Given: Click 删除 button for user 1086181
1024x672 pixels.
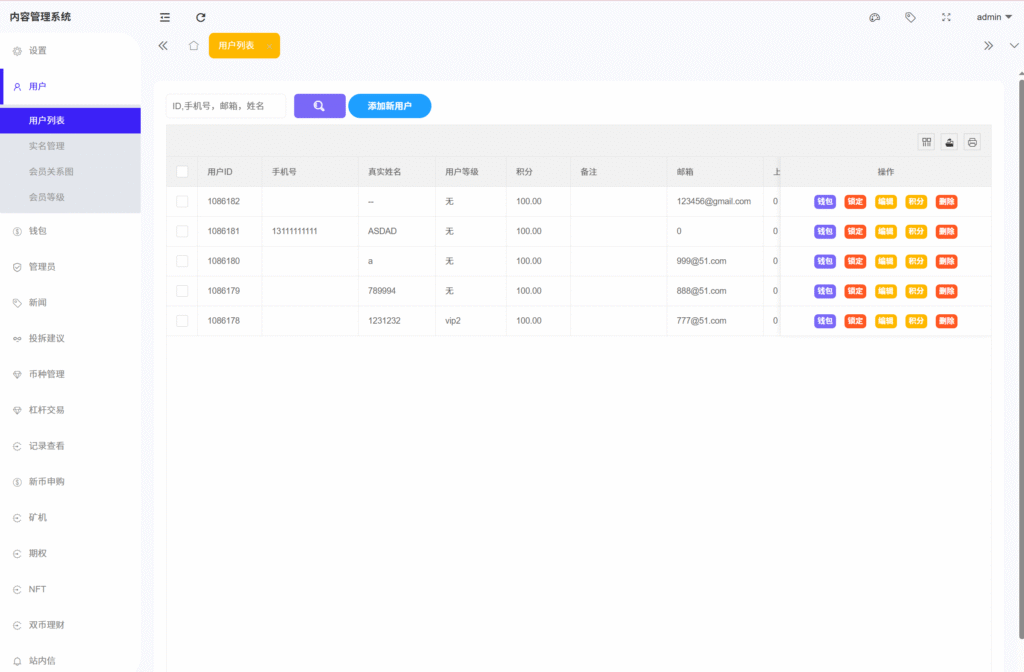Looking at the screenshot, I should (946, 231).
